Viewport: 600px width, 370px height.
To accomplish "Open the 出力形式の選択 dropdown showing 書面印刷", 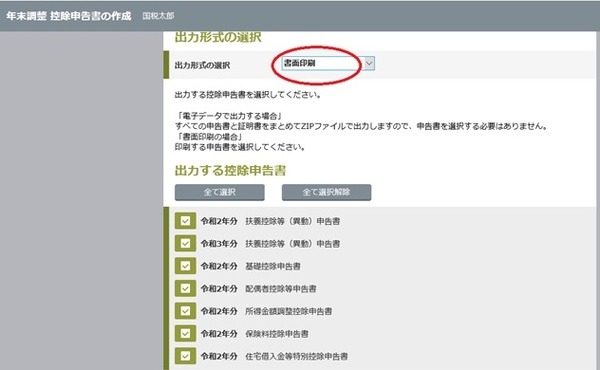I will click(328, 64).
